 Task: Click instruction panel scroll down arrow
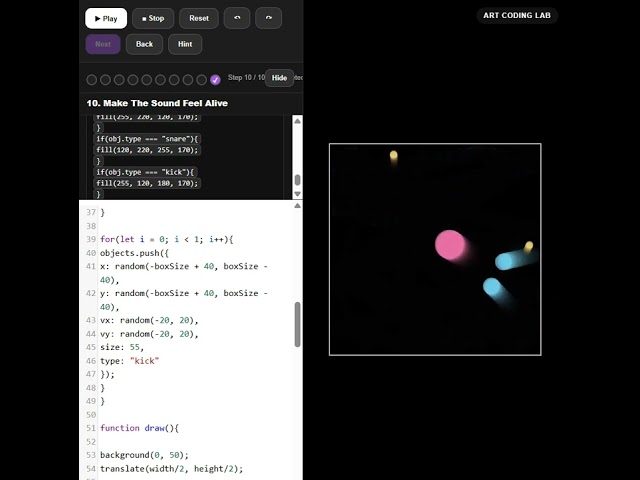[298, 194]
